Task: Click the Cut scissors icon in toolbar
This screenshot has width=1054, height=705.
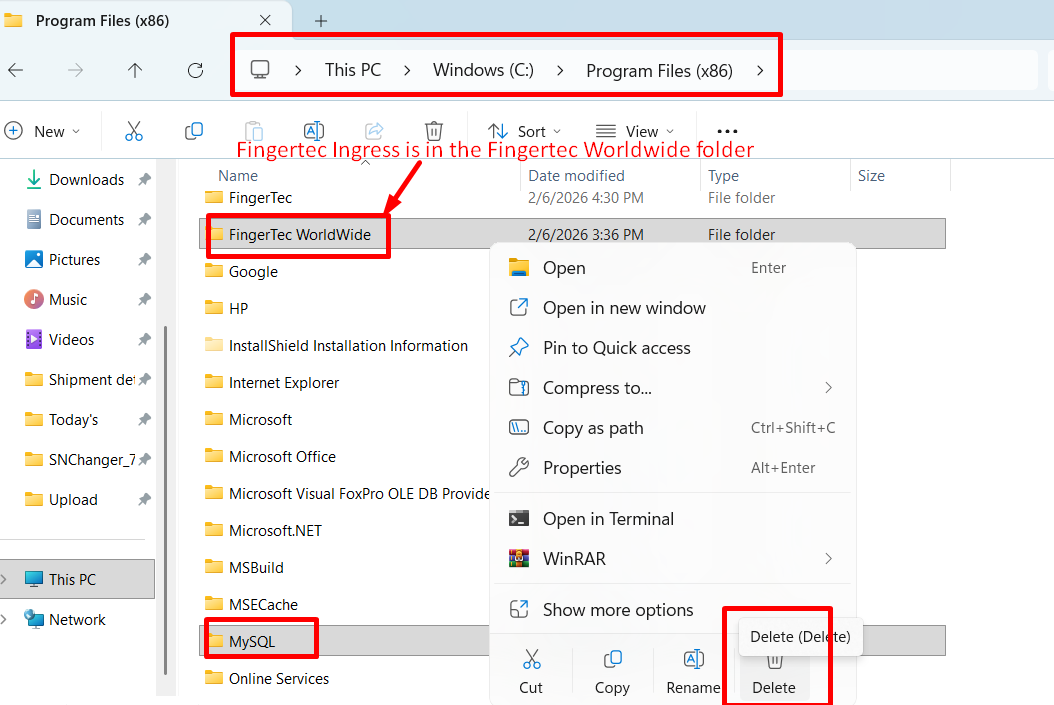Action: (134, 131)
